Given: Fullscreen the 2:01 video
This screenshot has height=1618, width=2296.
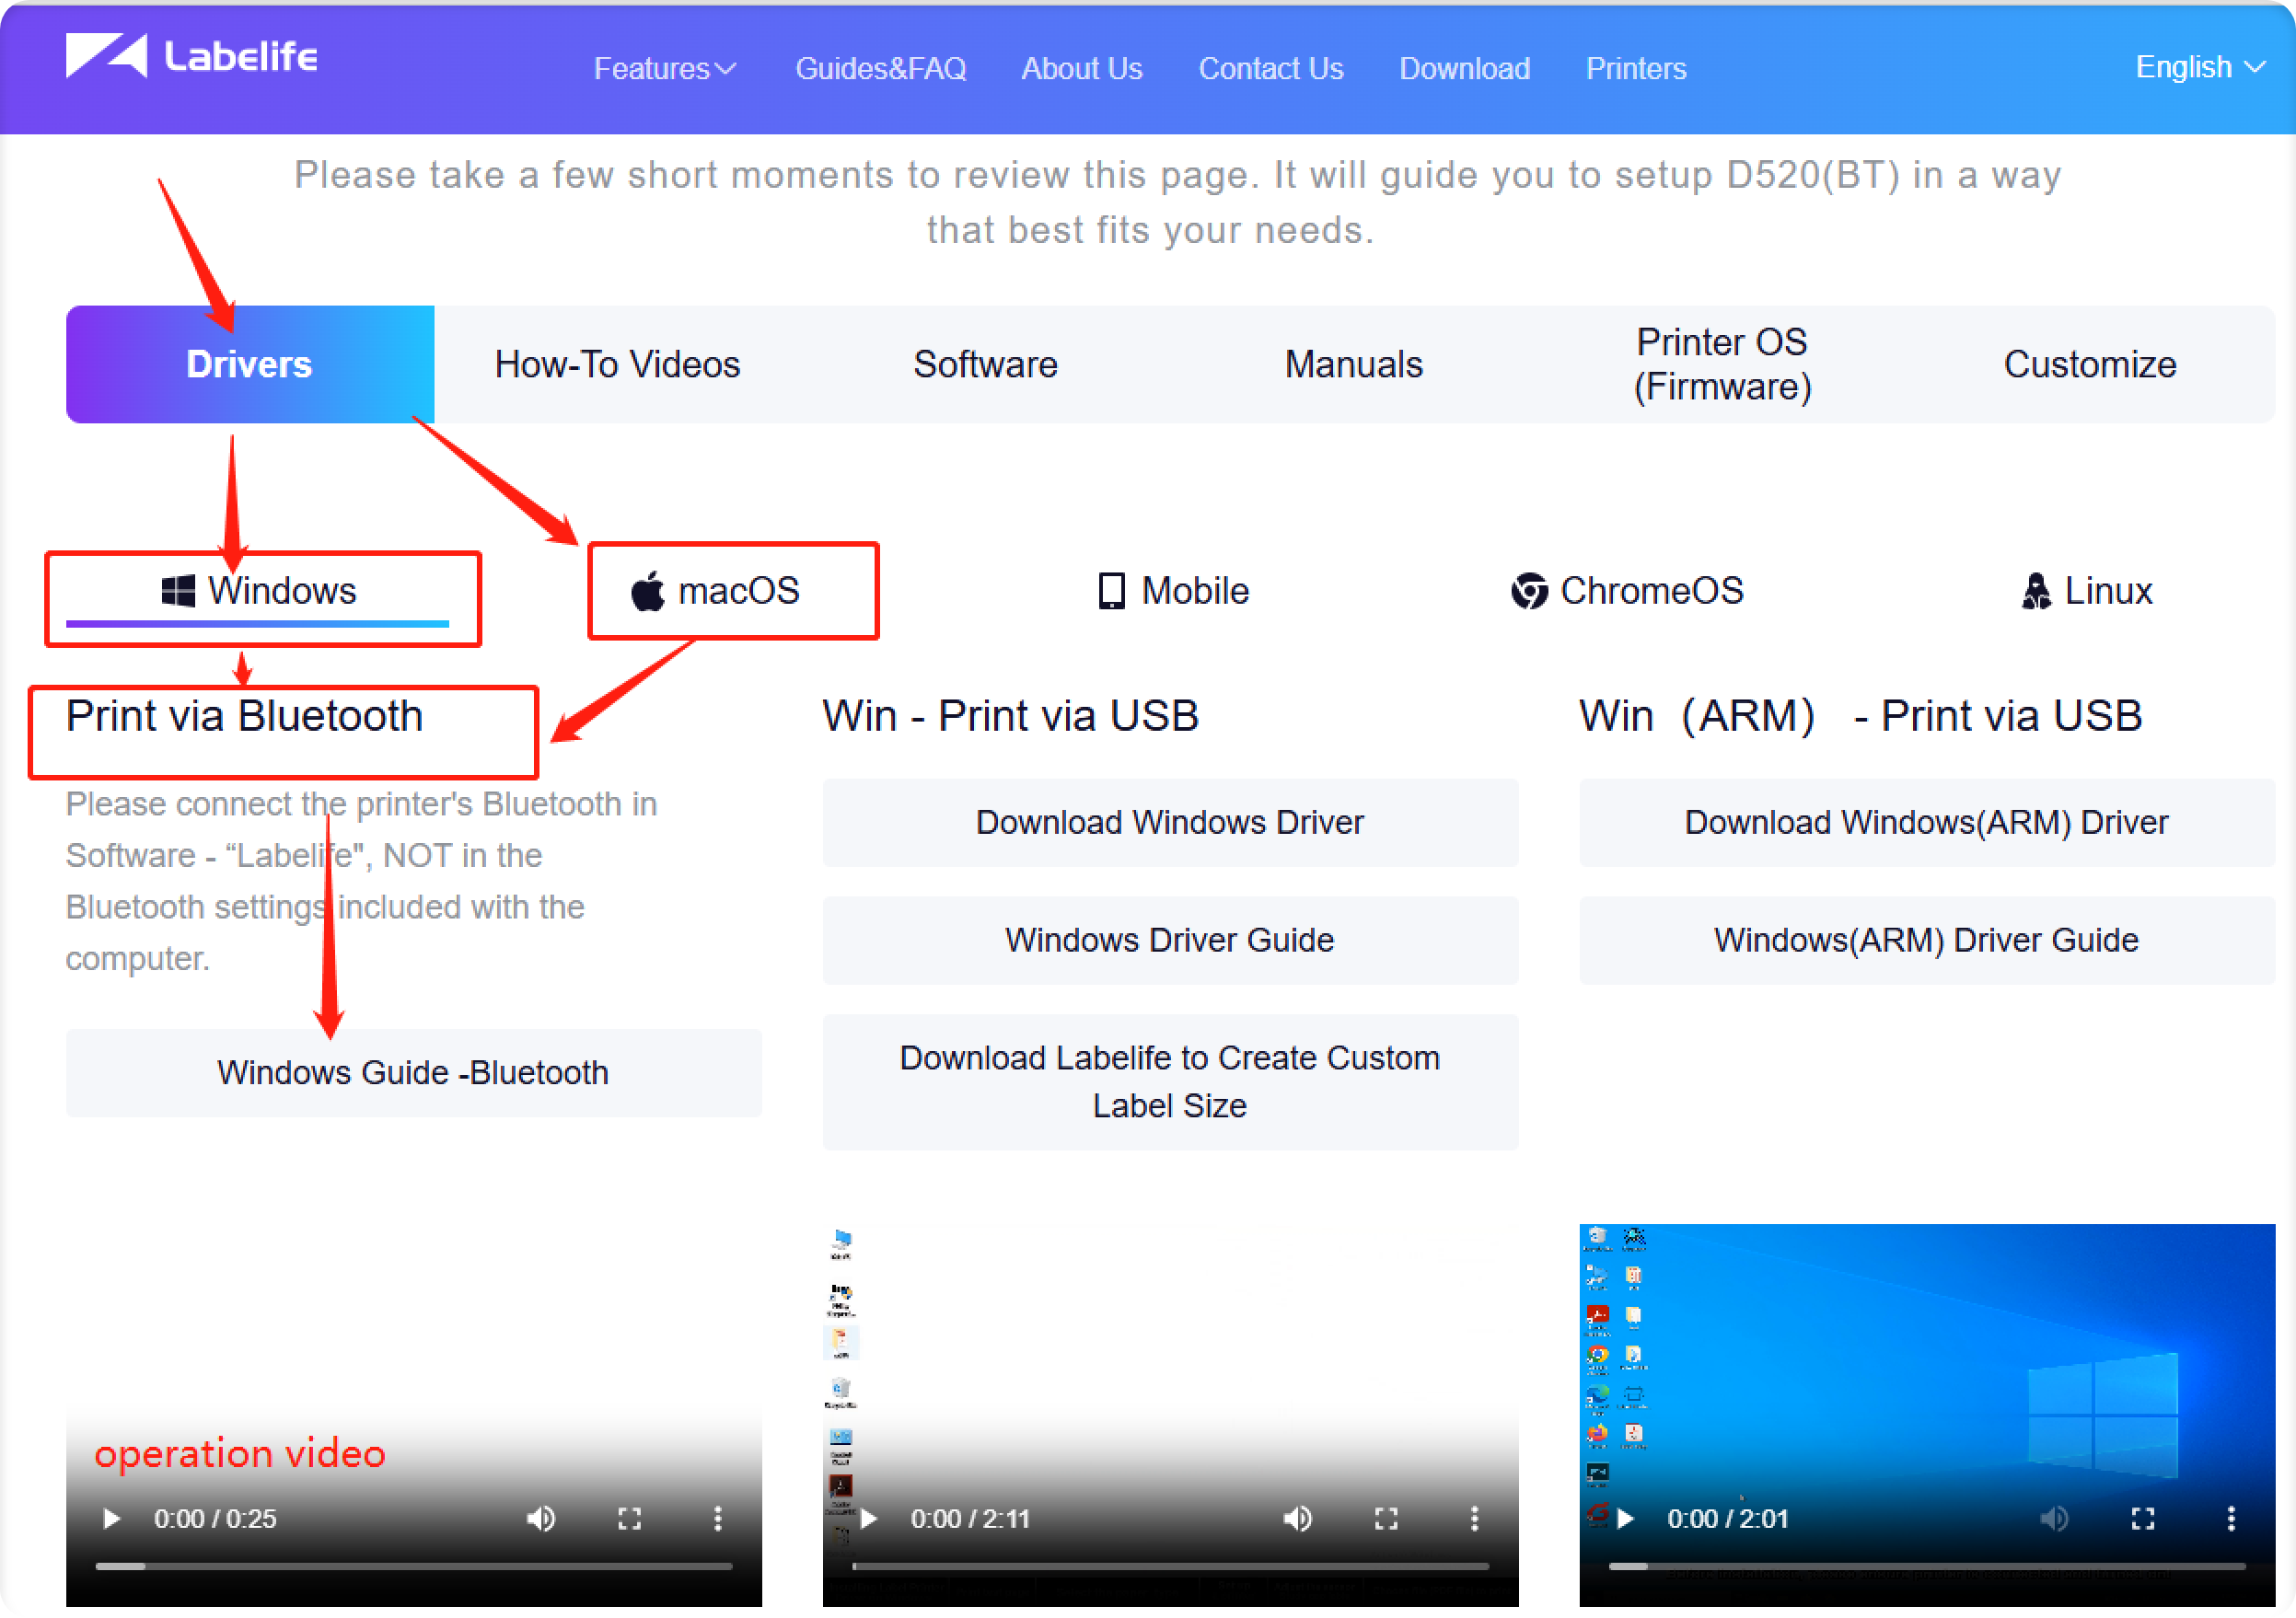Looking at the screenshot, I should click(x=2143, y=1520).
